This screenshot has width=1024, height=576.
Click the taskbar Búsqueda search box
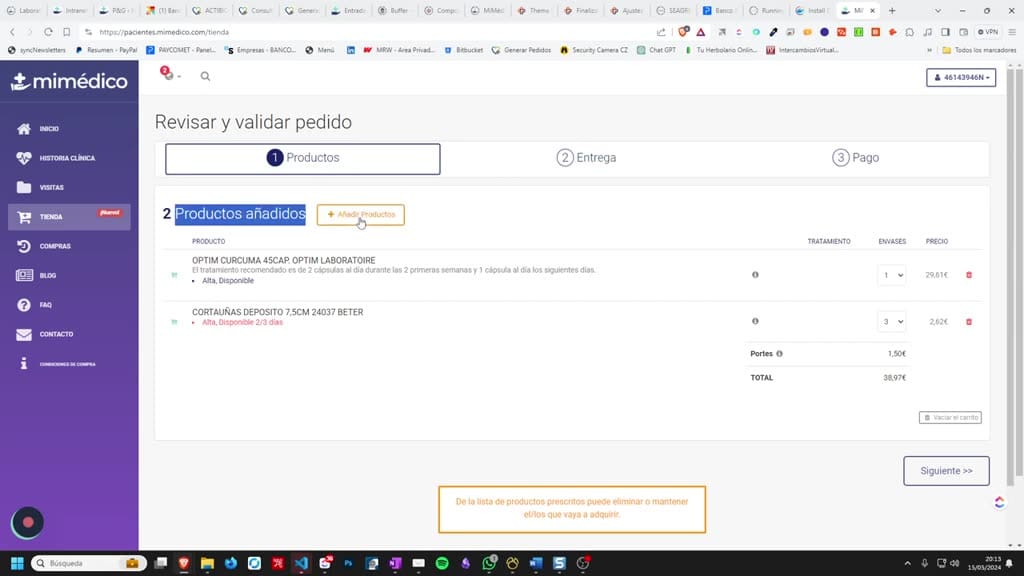click(88, 563)
